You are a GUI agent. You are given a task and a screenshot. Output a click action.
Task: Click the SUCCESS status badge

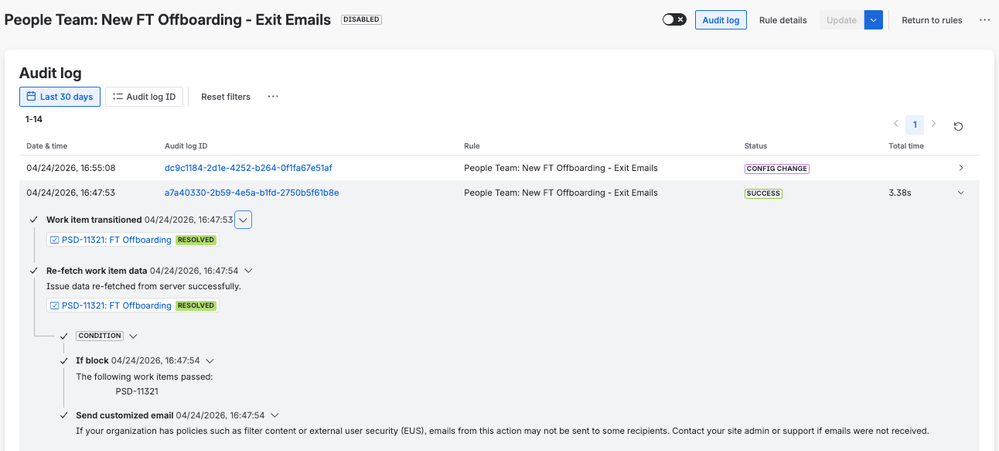pyautogui.click(x=763, y=193)
